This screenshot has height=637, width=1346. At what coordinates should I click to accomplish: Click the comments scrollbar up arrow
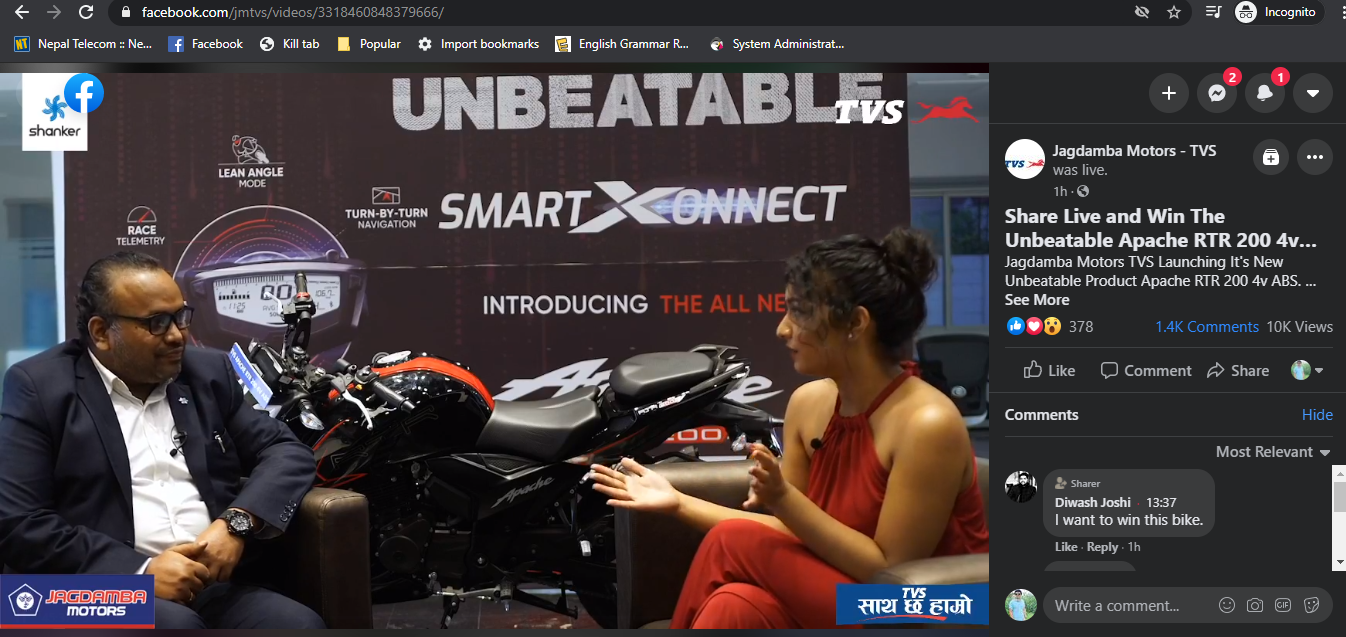pos(1339,472)
